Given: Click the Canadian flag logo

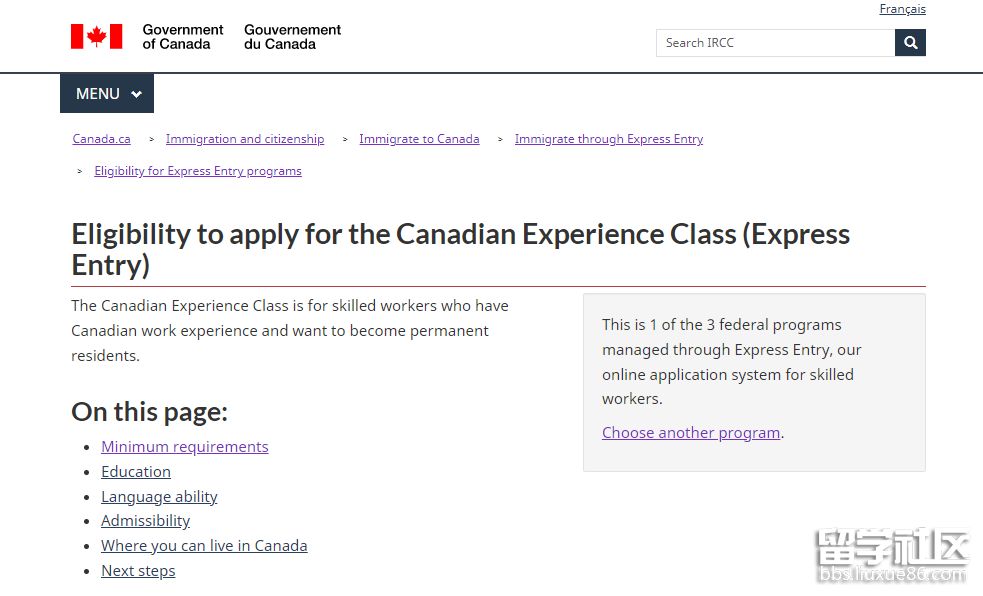Looking at the screenshot, I should (97, 36).
